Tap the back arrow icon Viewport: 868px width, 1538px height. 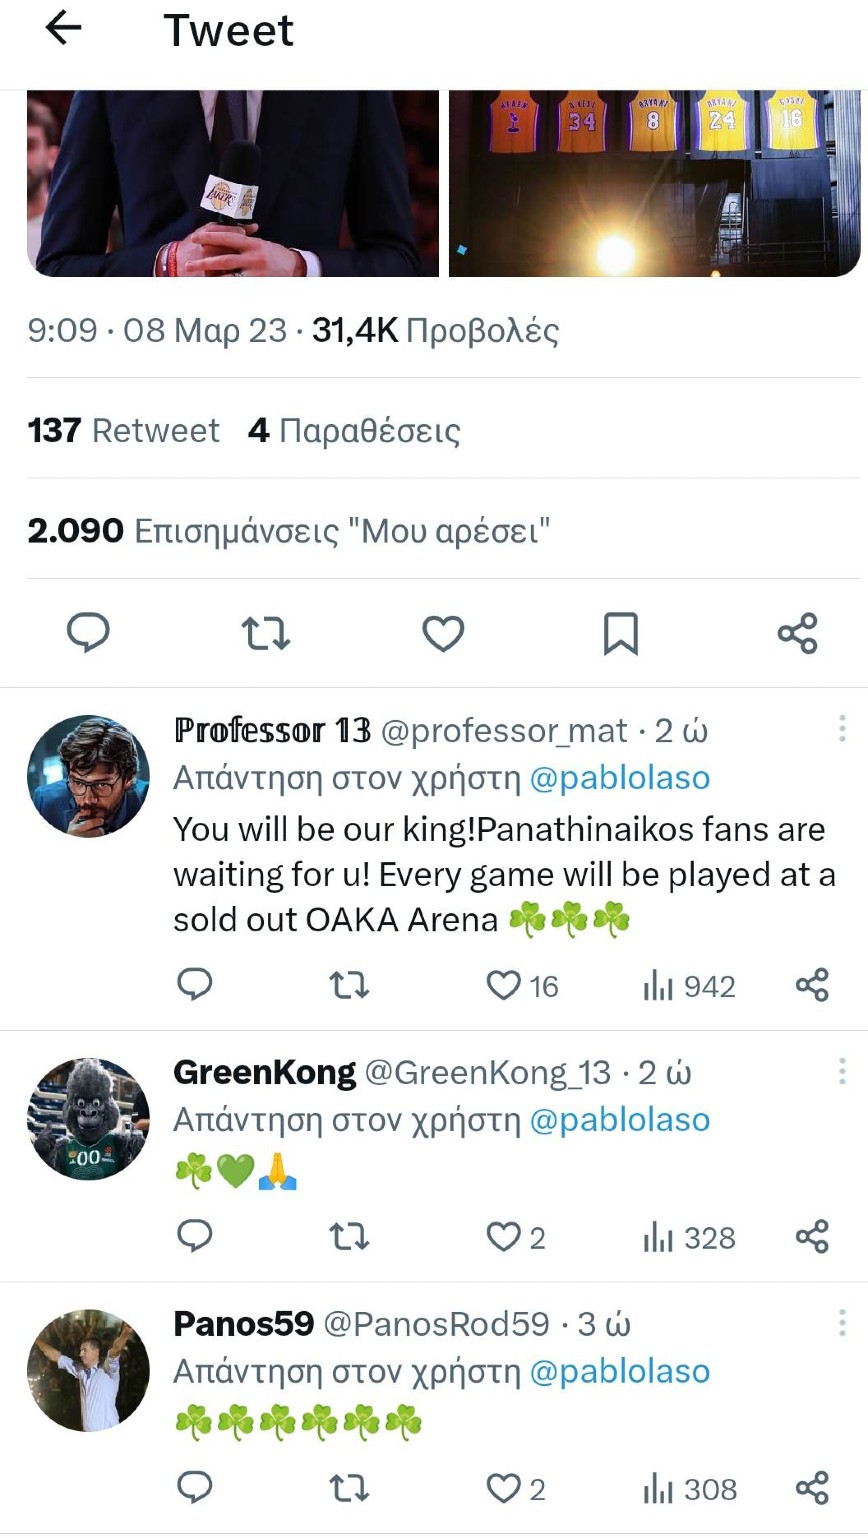(x=63, y=29)
